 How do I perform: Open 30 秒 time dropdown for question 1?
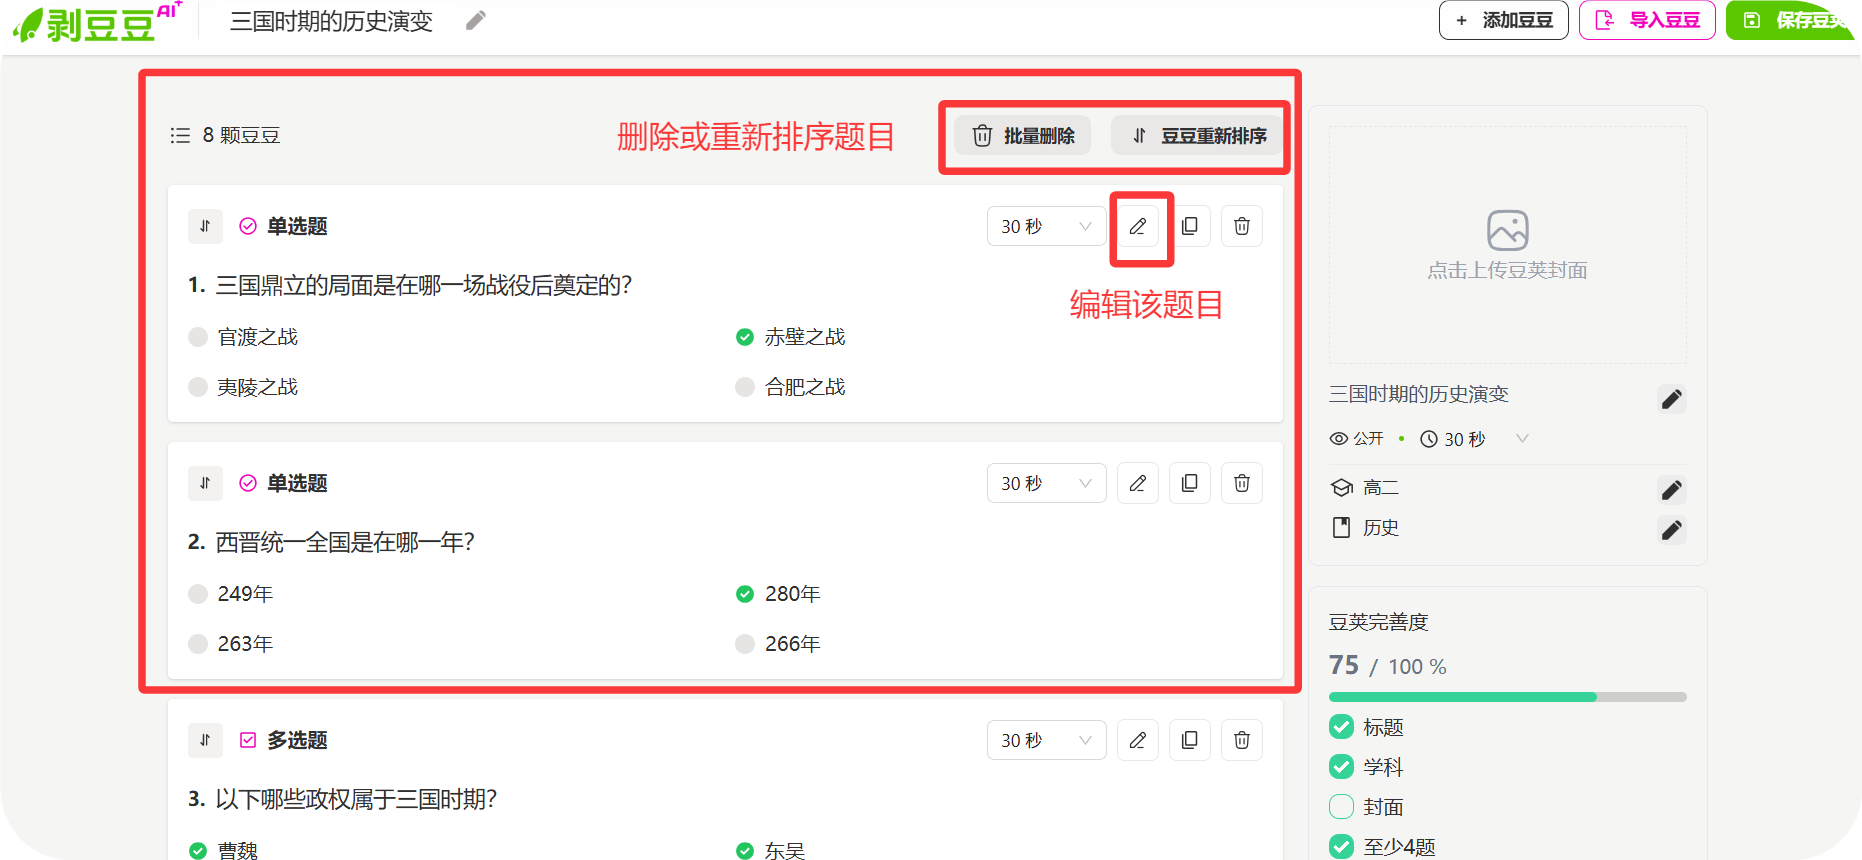pos(1046,226)
